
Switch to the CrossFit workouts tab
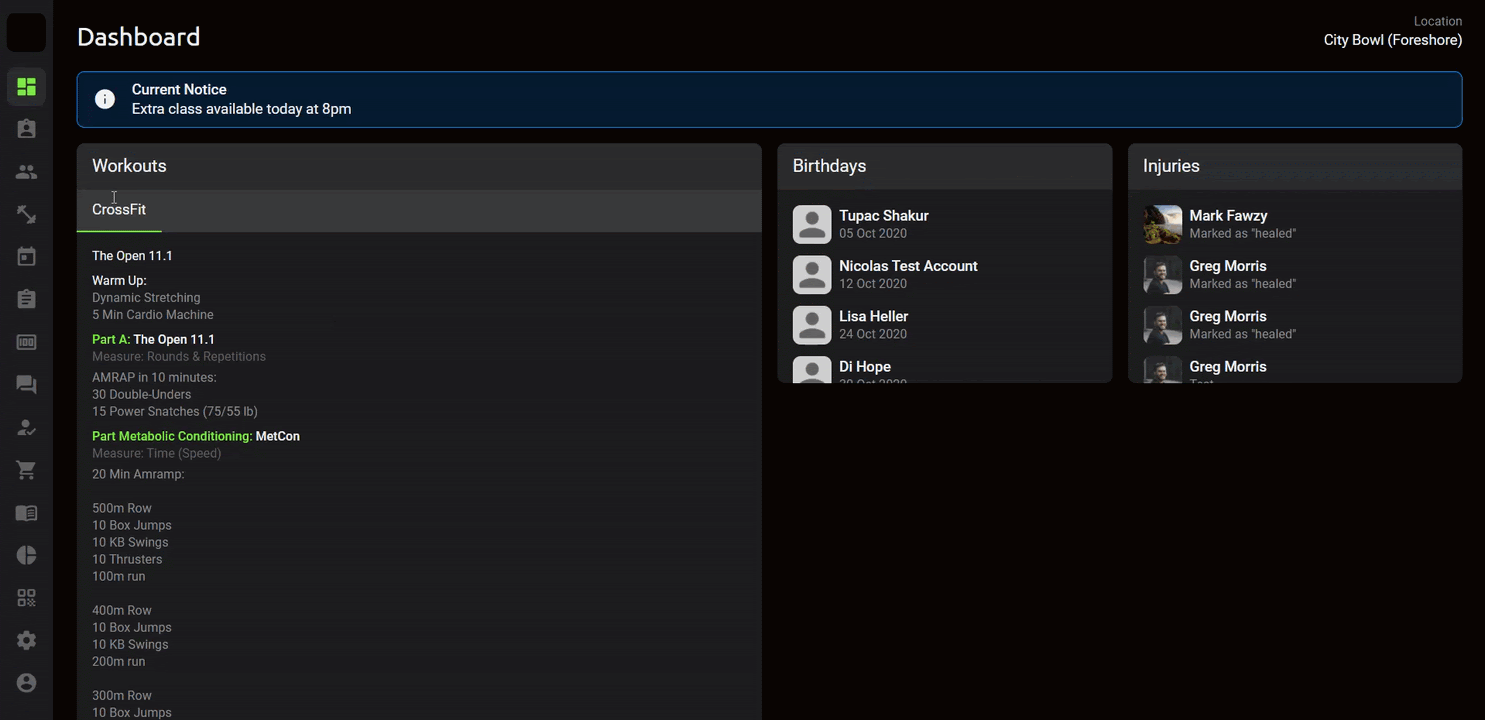point(119,210)
